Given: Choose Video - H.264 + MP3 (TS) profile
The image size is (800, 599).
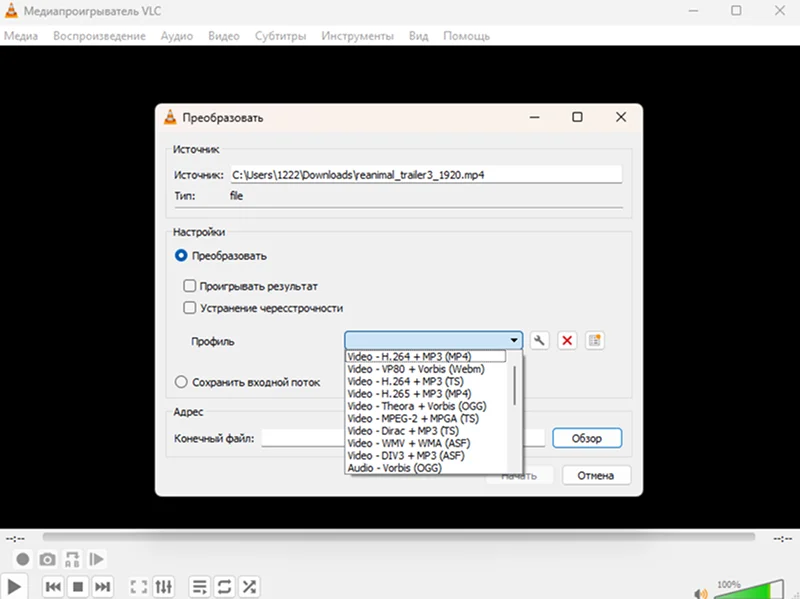Looking at the screenshot, I should tap(426, 381).
